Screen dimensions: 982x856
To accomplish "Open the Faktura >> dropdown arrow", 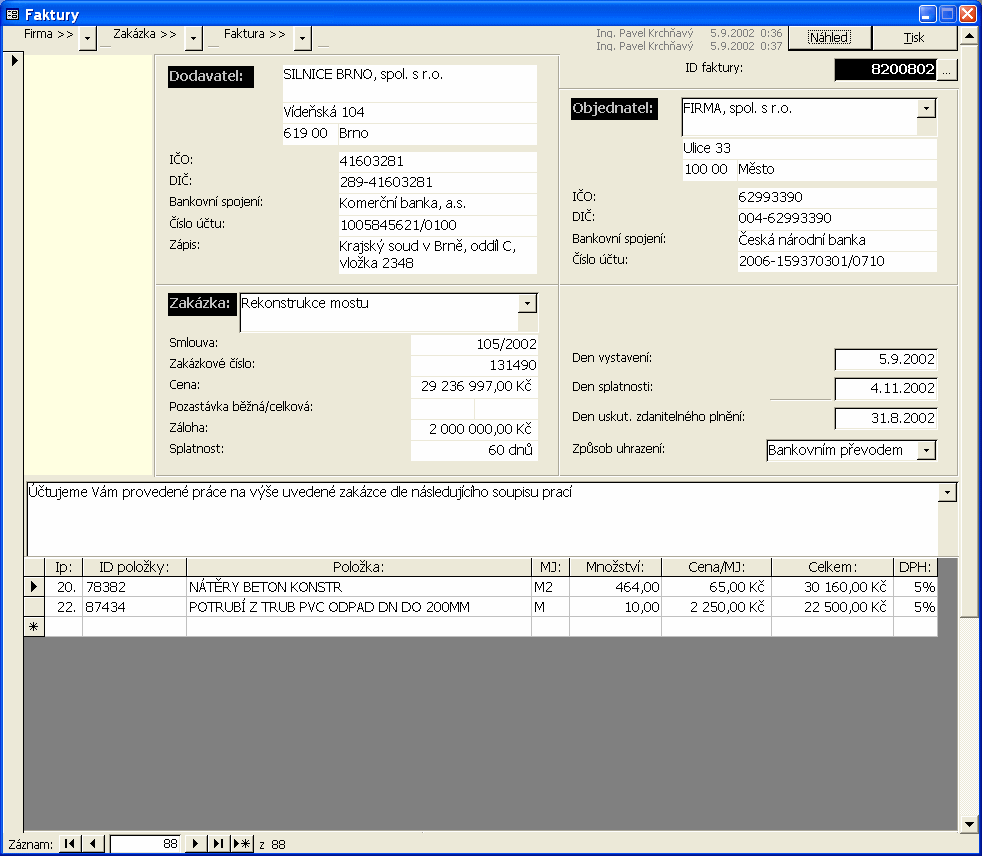I will tap(302, 38).
